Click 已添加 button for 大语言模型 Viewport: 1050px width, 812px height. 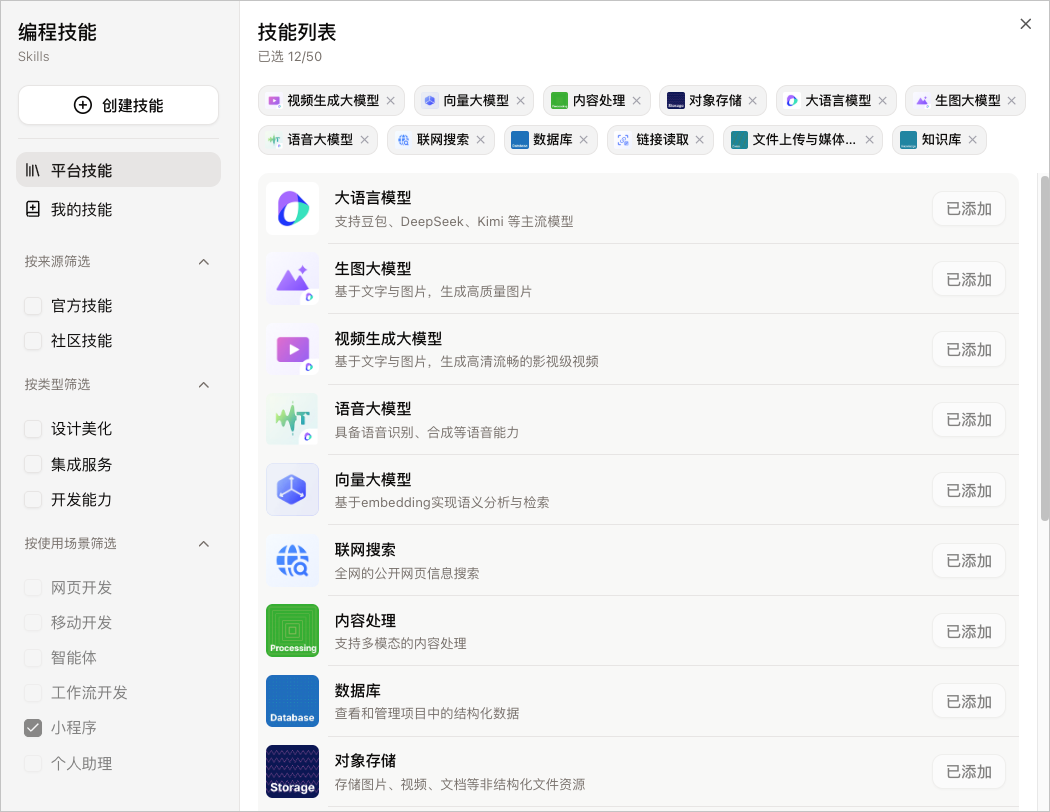[968, 209]
